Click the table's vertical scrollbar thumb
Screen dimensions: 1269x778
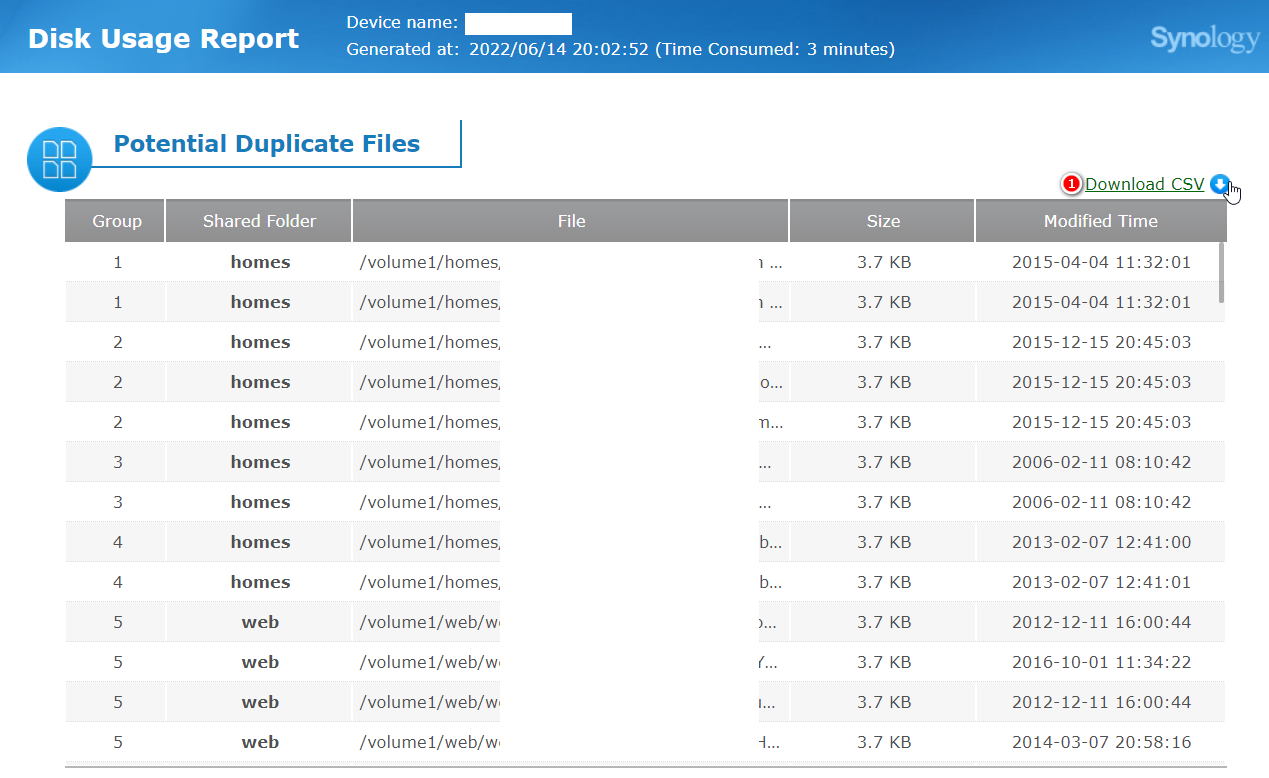click(1221, 272)
